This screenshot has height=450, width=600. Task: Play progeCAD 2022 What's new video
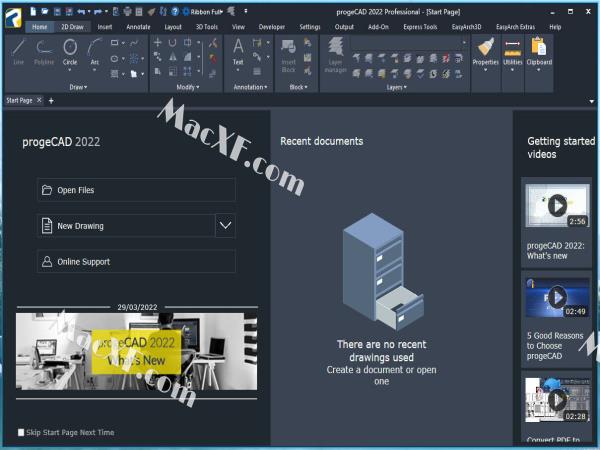pos(557,205)
